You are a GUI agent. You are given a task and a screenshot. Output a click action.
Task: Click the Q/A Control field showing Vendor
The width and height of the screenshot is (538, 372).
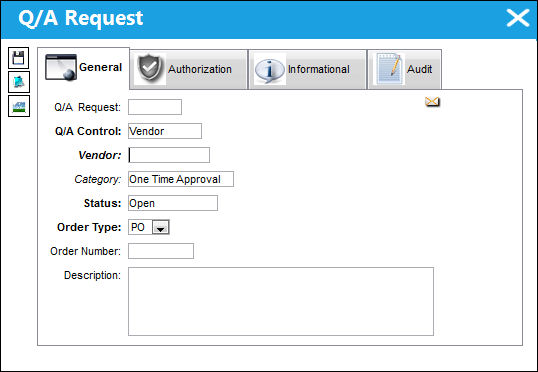[x=165, y=131]
